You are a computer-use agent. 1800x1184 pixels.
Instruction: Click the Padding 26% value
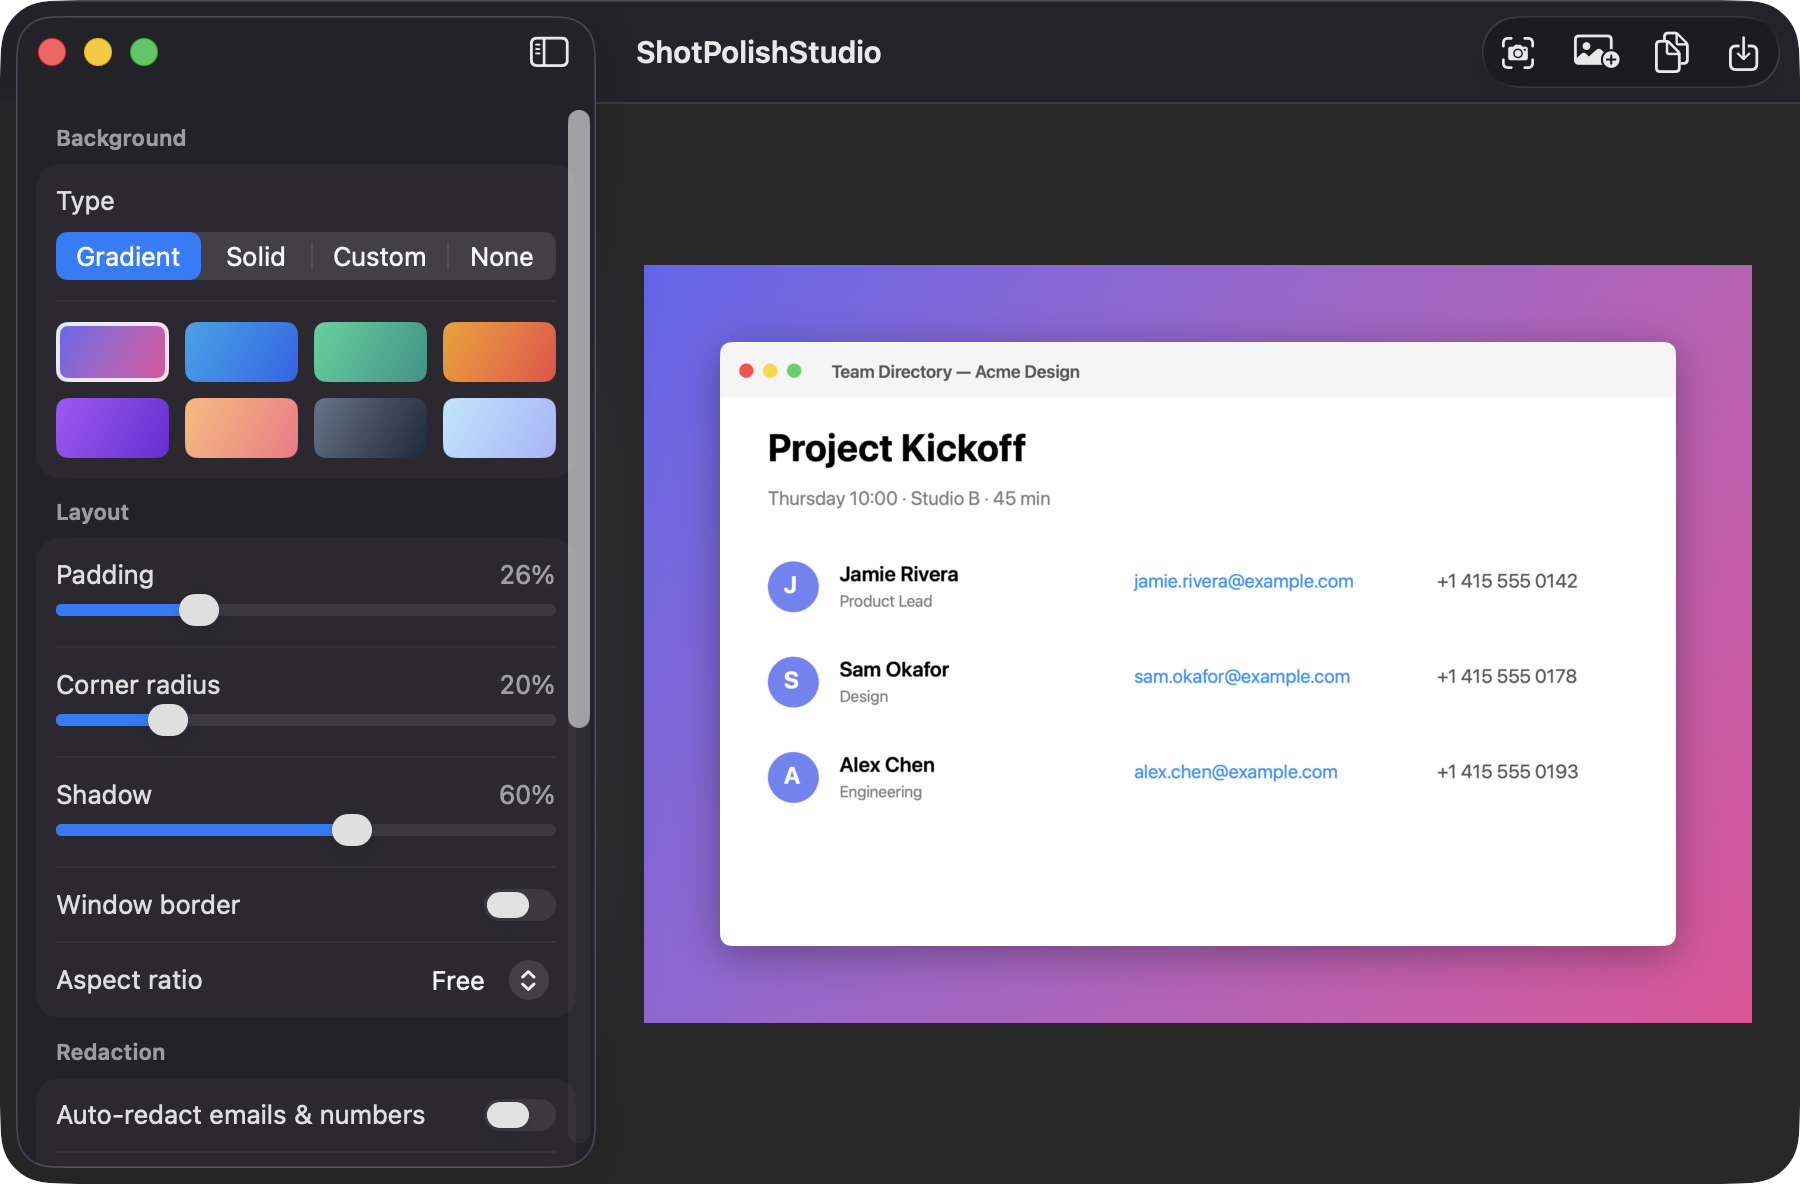point(527,575)
